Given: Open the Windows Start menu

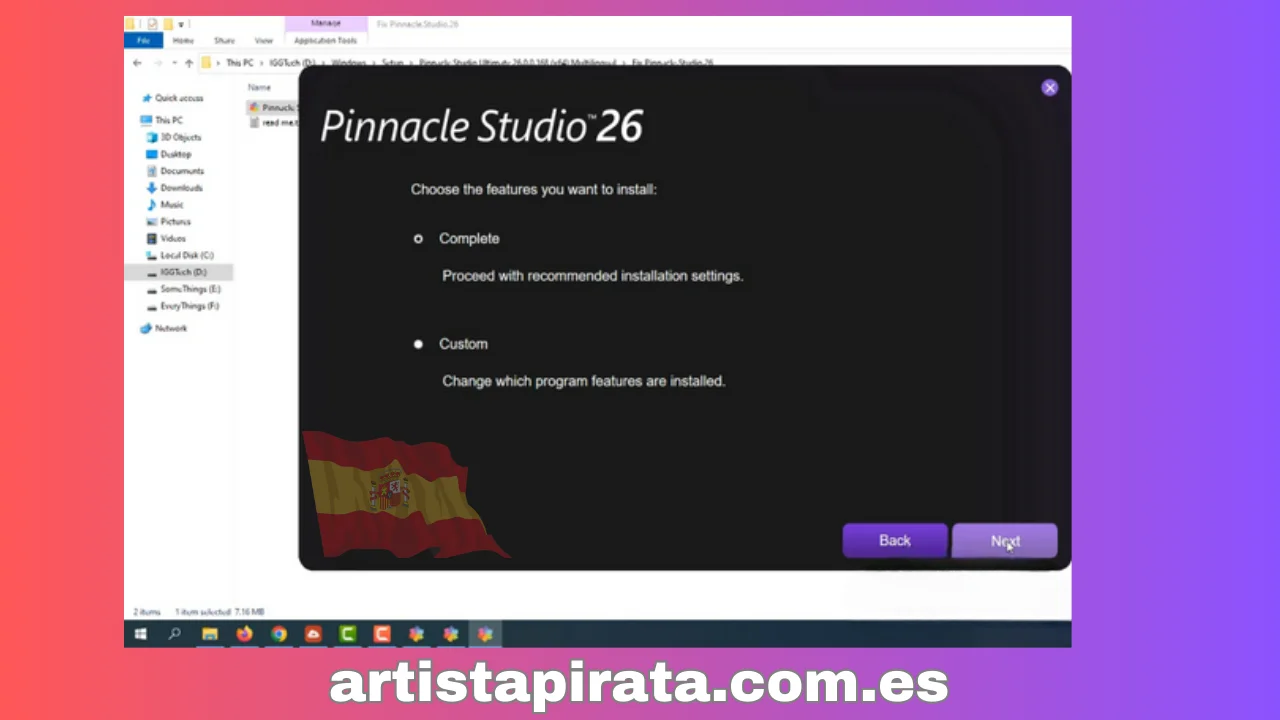Looking at the screenshot, I should point(141,634).
